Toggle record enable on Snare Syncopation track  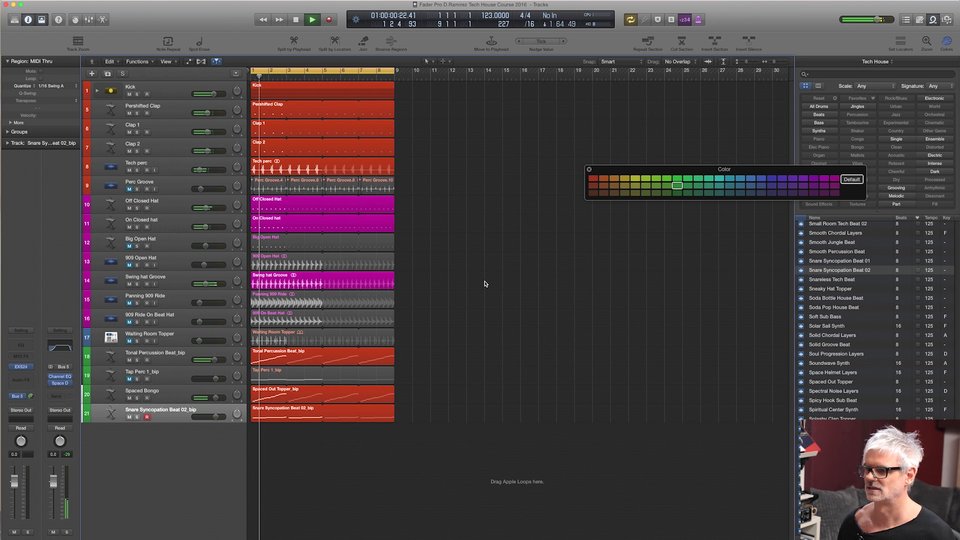pyautogui.click(x=146, y=417)
